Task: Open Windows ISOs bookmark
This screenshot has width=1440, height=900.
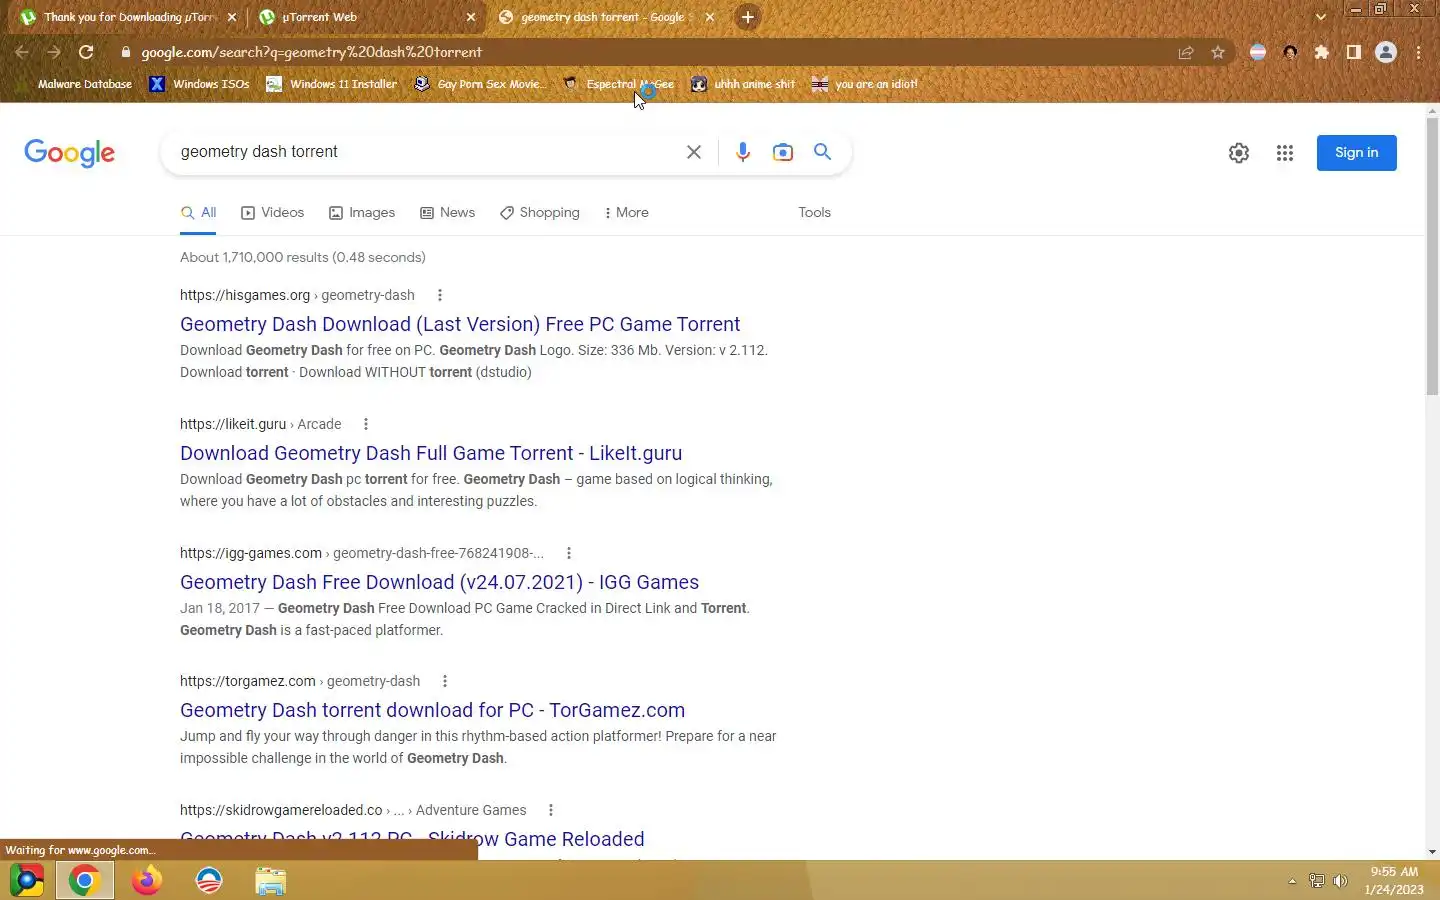Action: (x=199, y=84)
